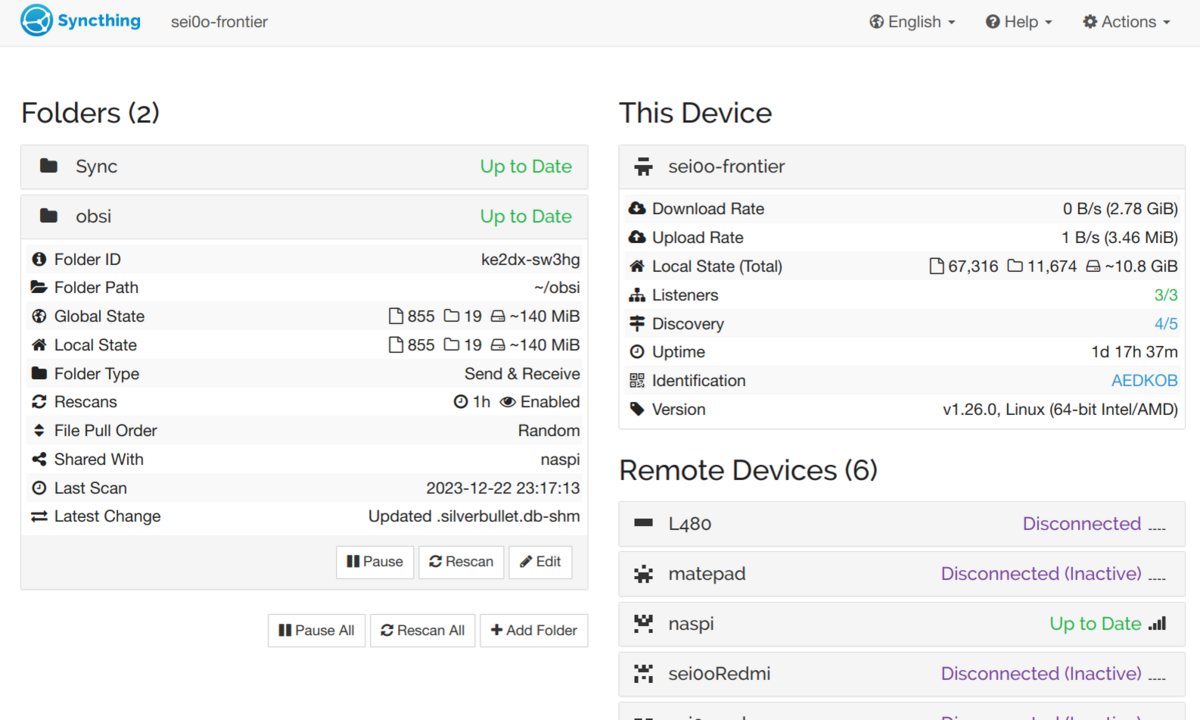This screenshot has width=1200, height=720.
Task: Expand the naspi remote device
Action: point(902,624)
